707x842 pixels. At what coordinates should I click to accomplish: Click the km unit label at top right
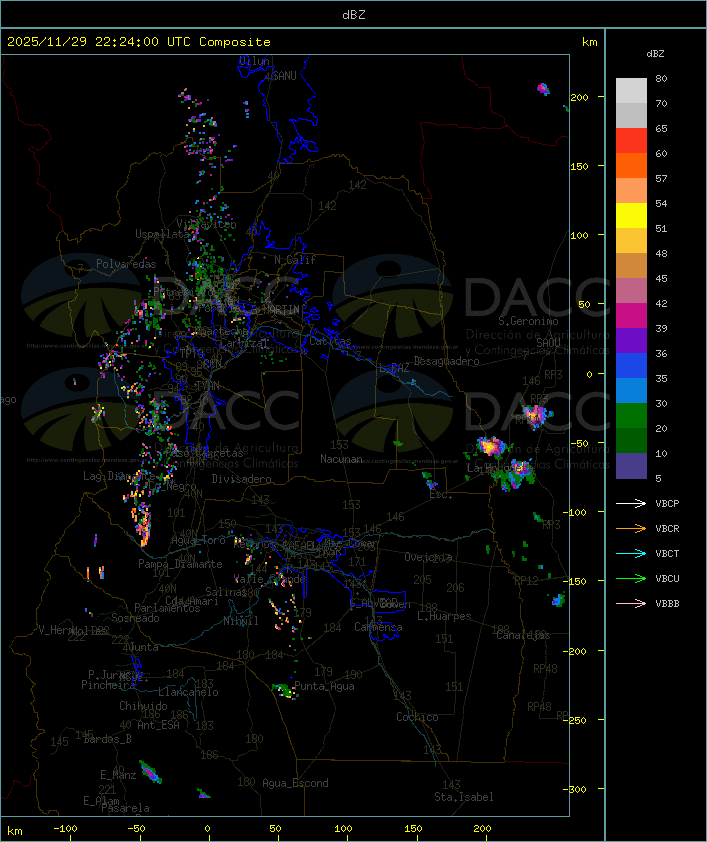tap(589, 42)
